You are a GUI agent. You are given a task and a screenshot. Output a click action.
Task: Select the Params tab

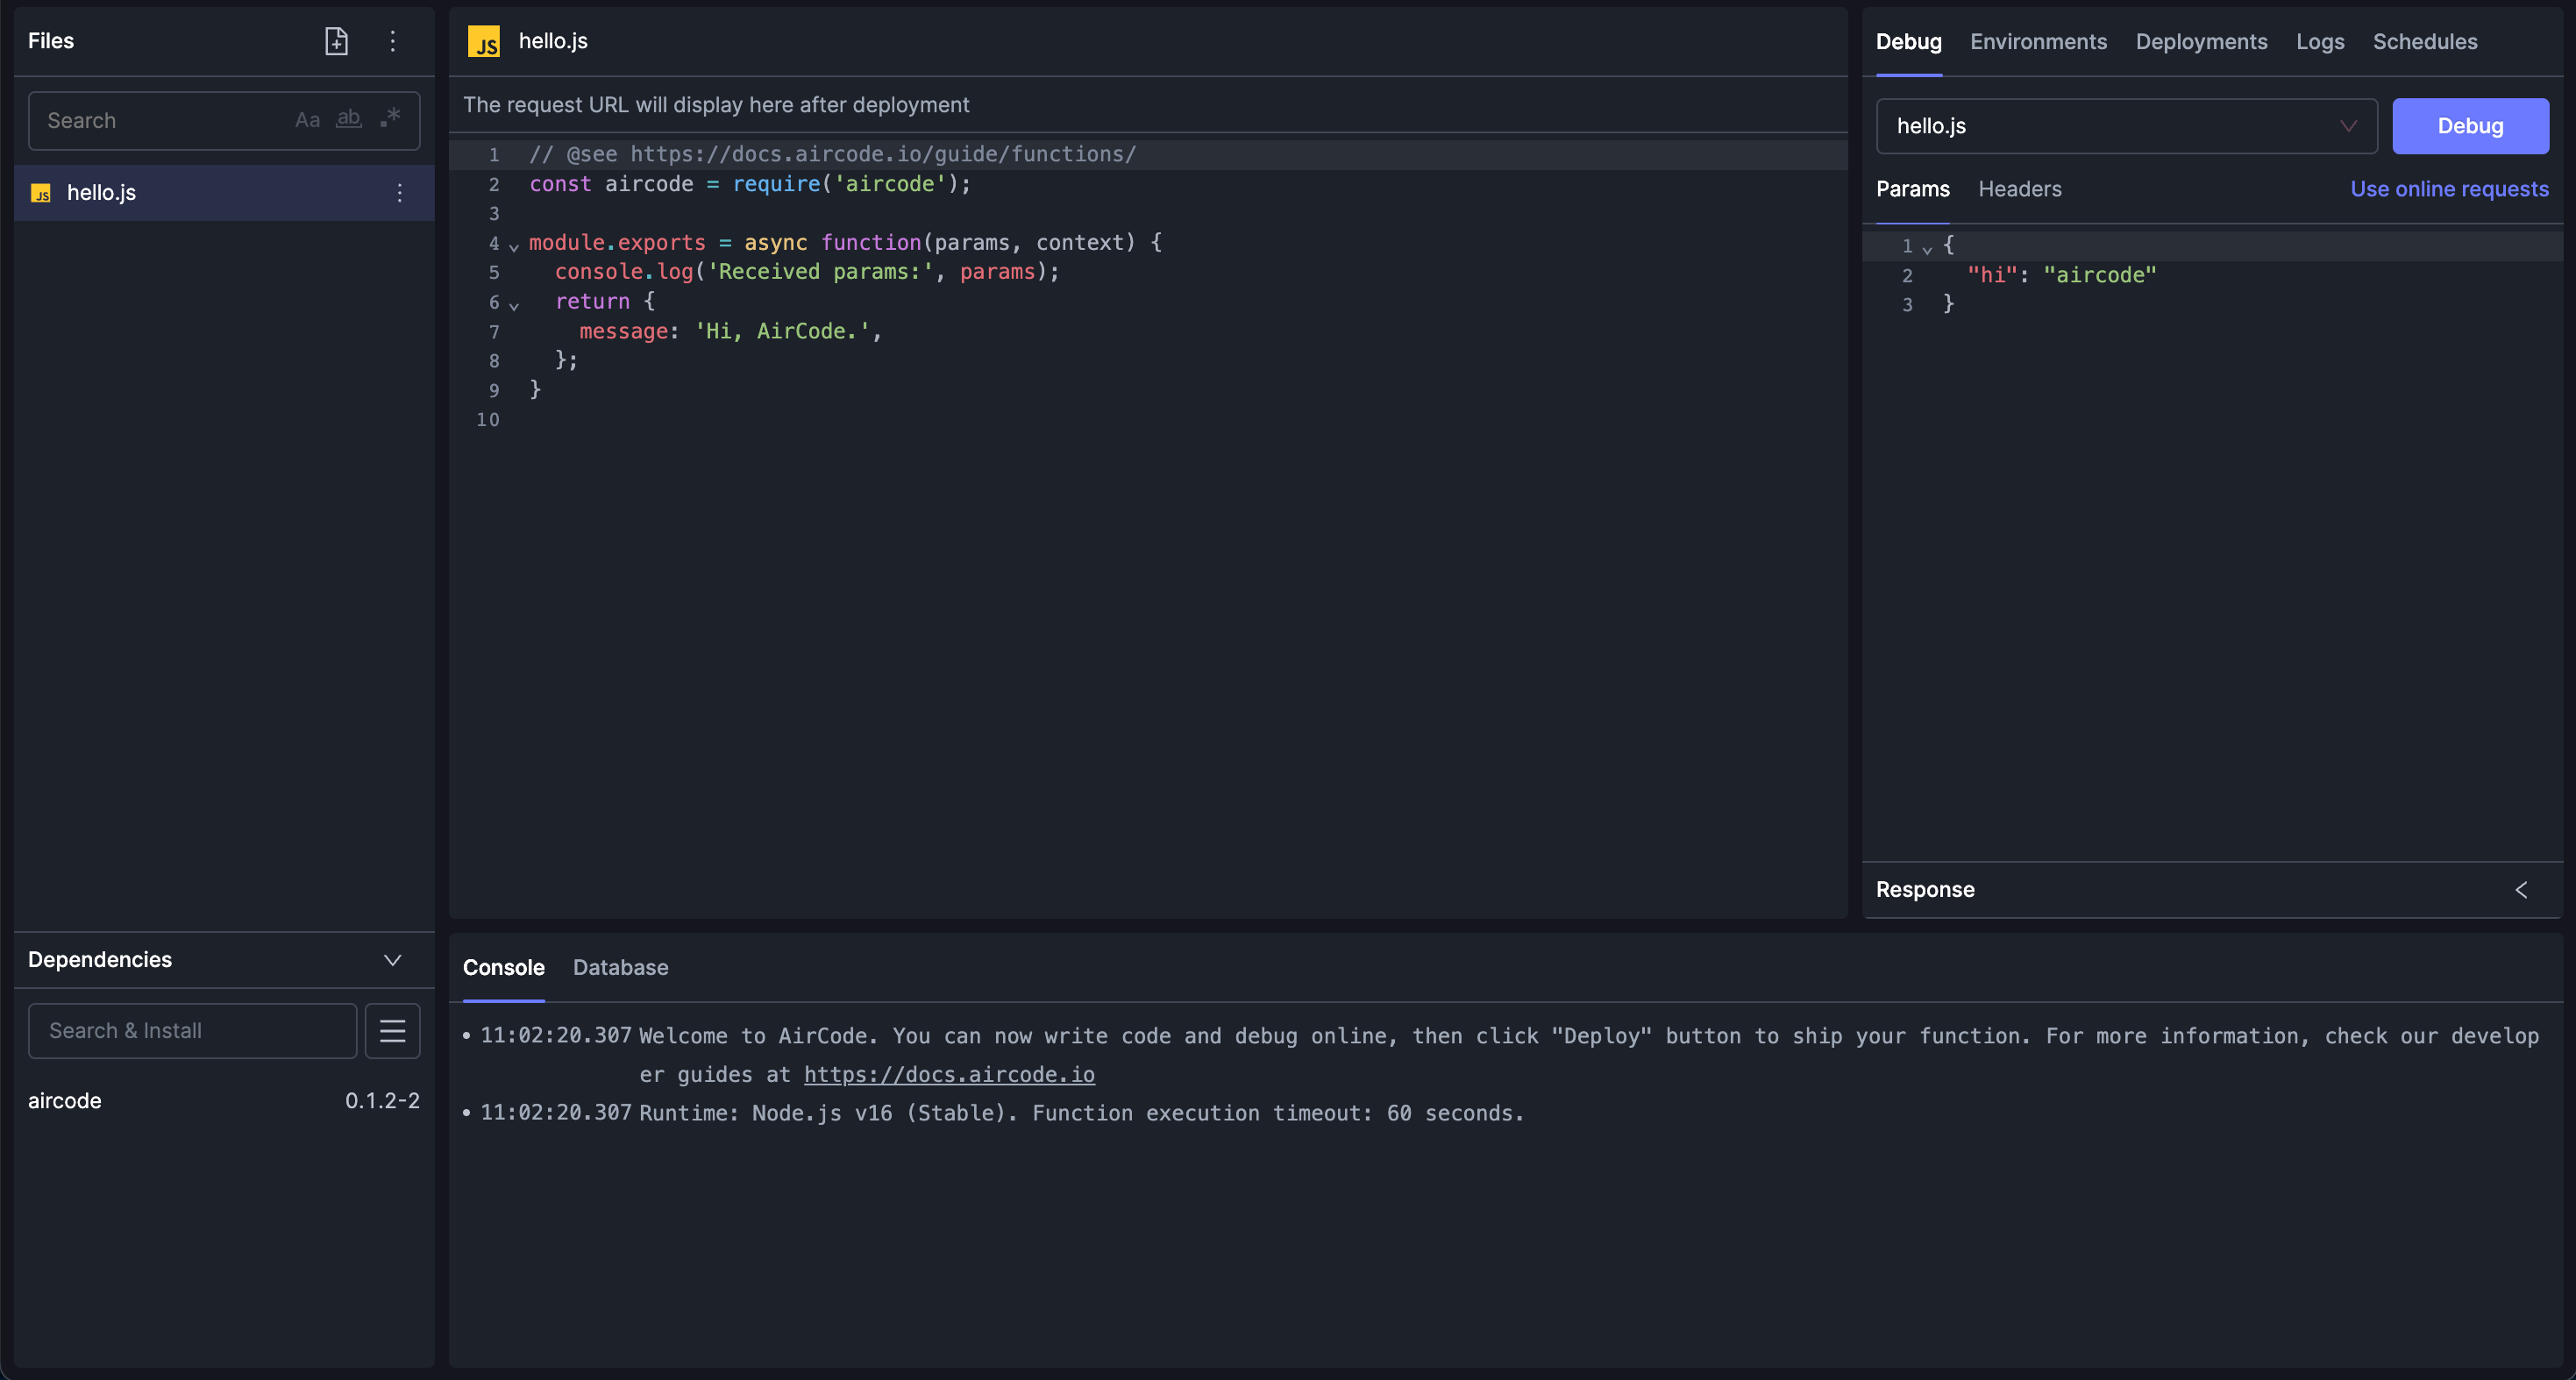(x=1912, y=189)
